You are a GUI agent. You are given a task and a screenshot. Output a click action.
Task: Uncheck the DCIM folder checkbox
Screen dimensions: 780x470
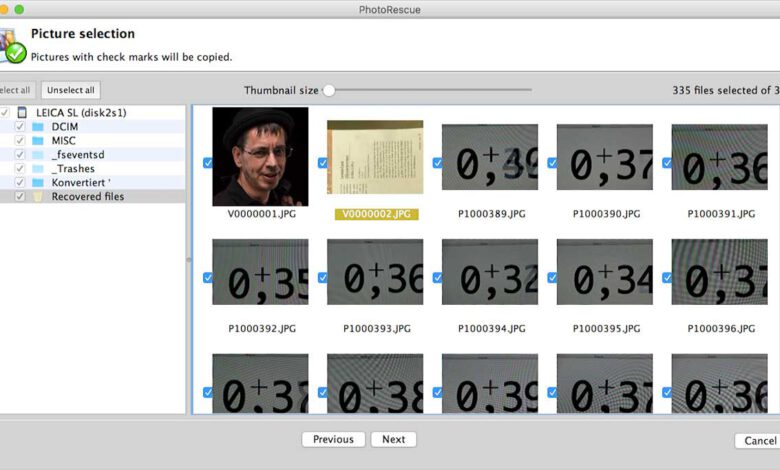click(x=20, y=127)
